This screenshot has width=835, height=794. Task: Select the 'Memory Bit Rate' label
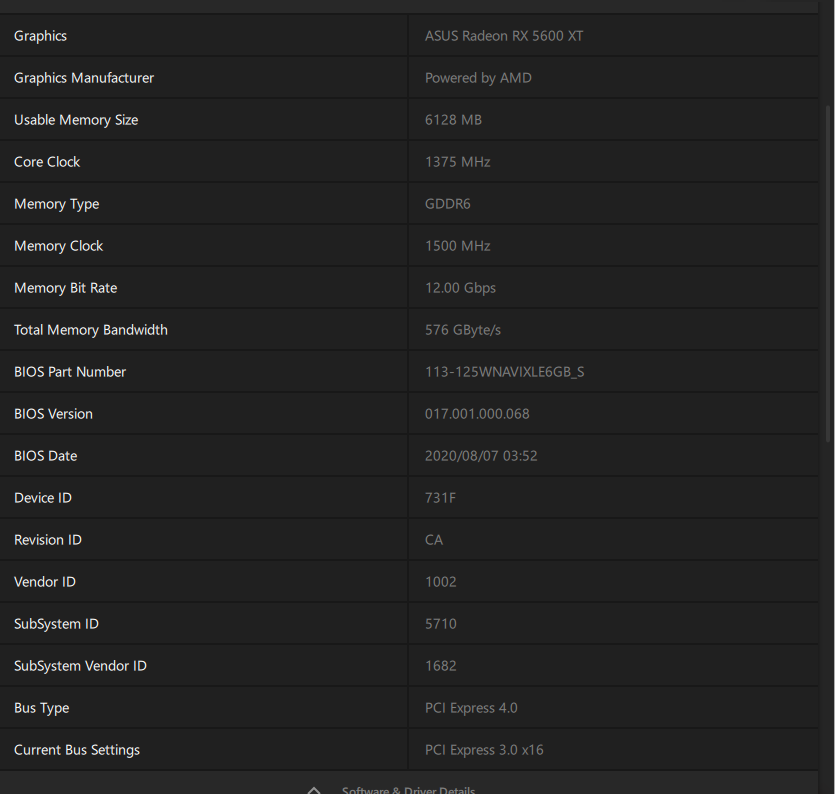click(66, 288)
